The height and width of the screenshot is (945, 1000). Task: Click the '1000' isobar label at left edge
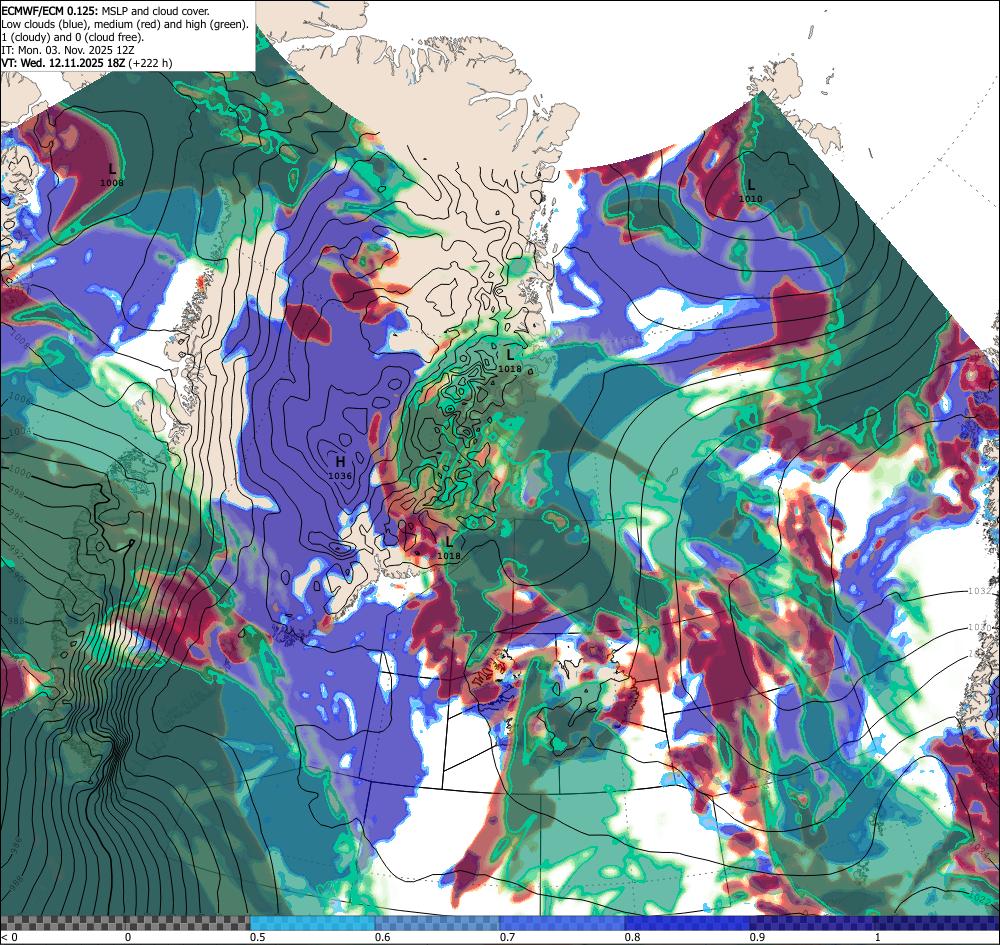click(x=19, y=474)
